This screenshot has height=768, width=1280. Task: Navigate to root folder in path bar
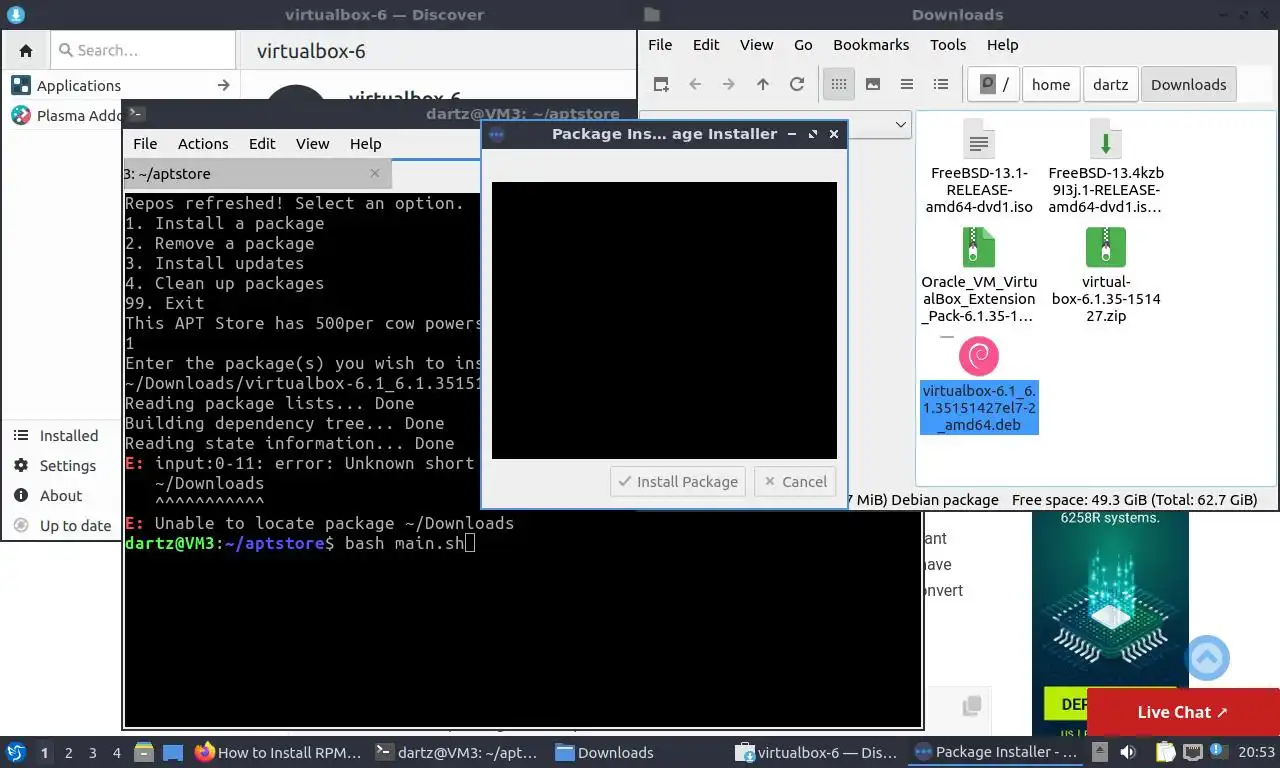click(994, 85)
